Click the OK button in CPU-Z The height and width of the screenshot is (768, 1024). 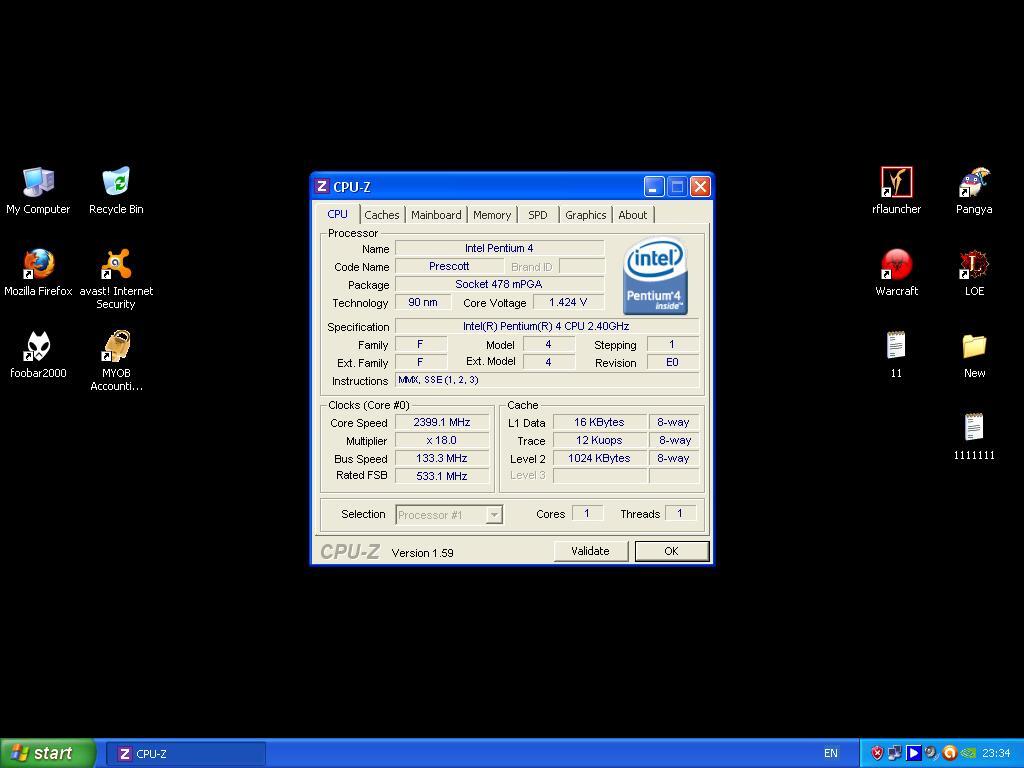pyautogui.click(x=671, y=551)
